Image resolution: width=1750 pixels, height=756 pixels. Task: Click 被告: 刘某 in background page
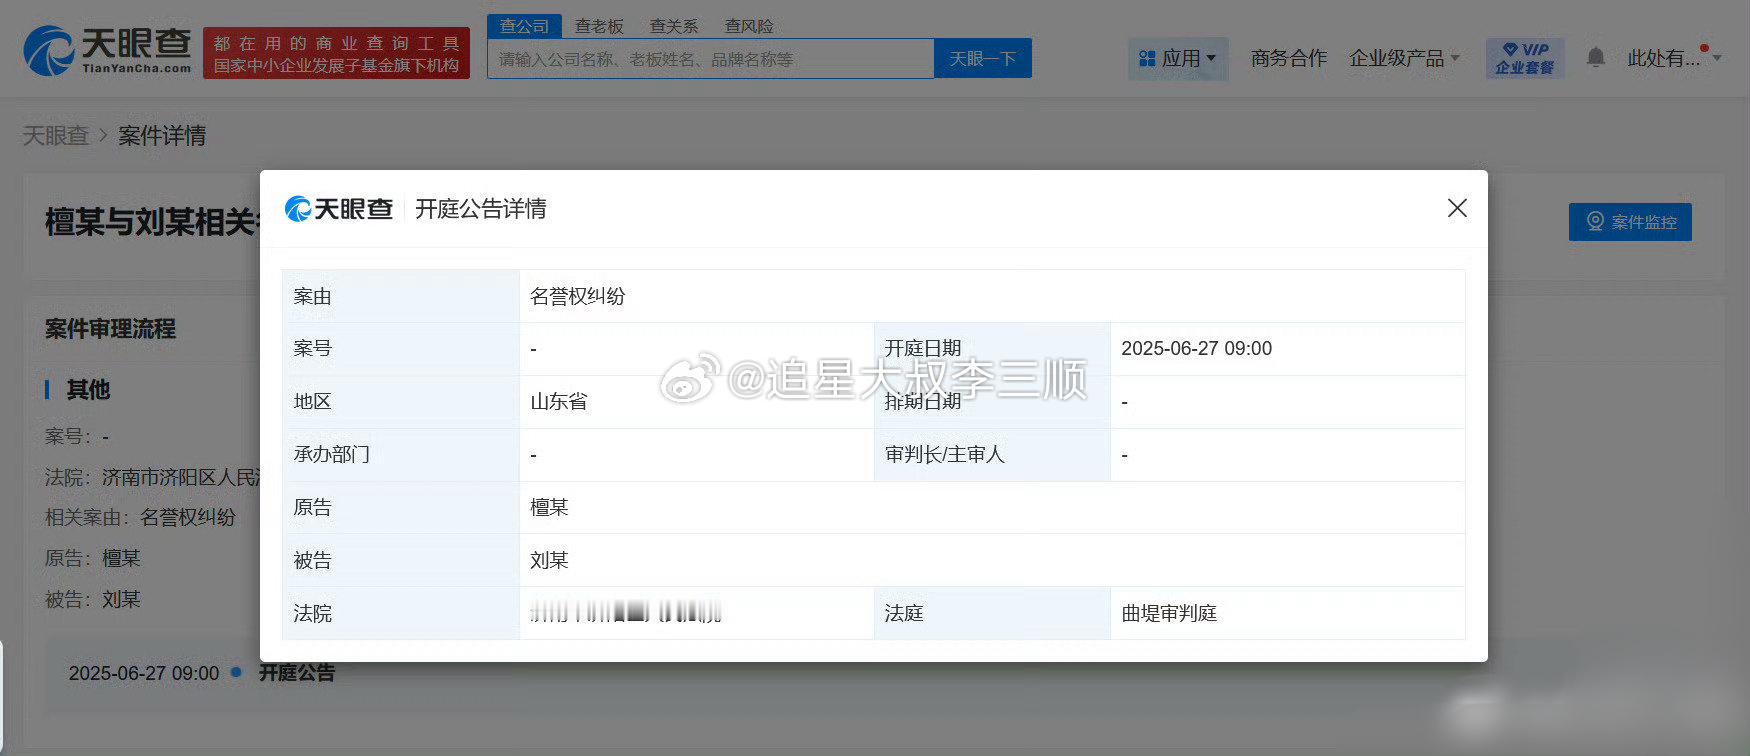click(x=93, y=599)
